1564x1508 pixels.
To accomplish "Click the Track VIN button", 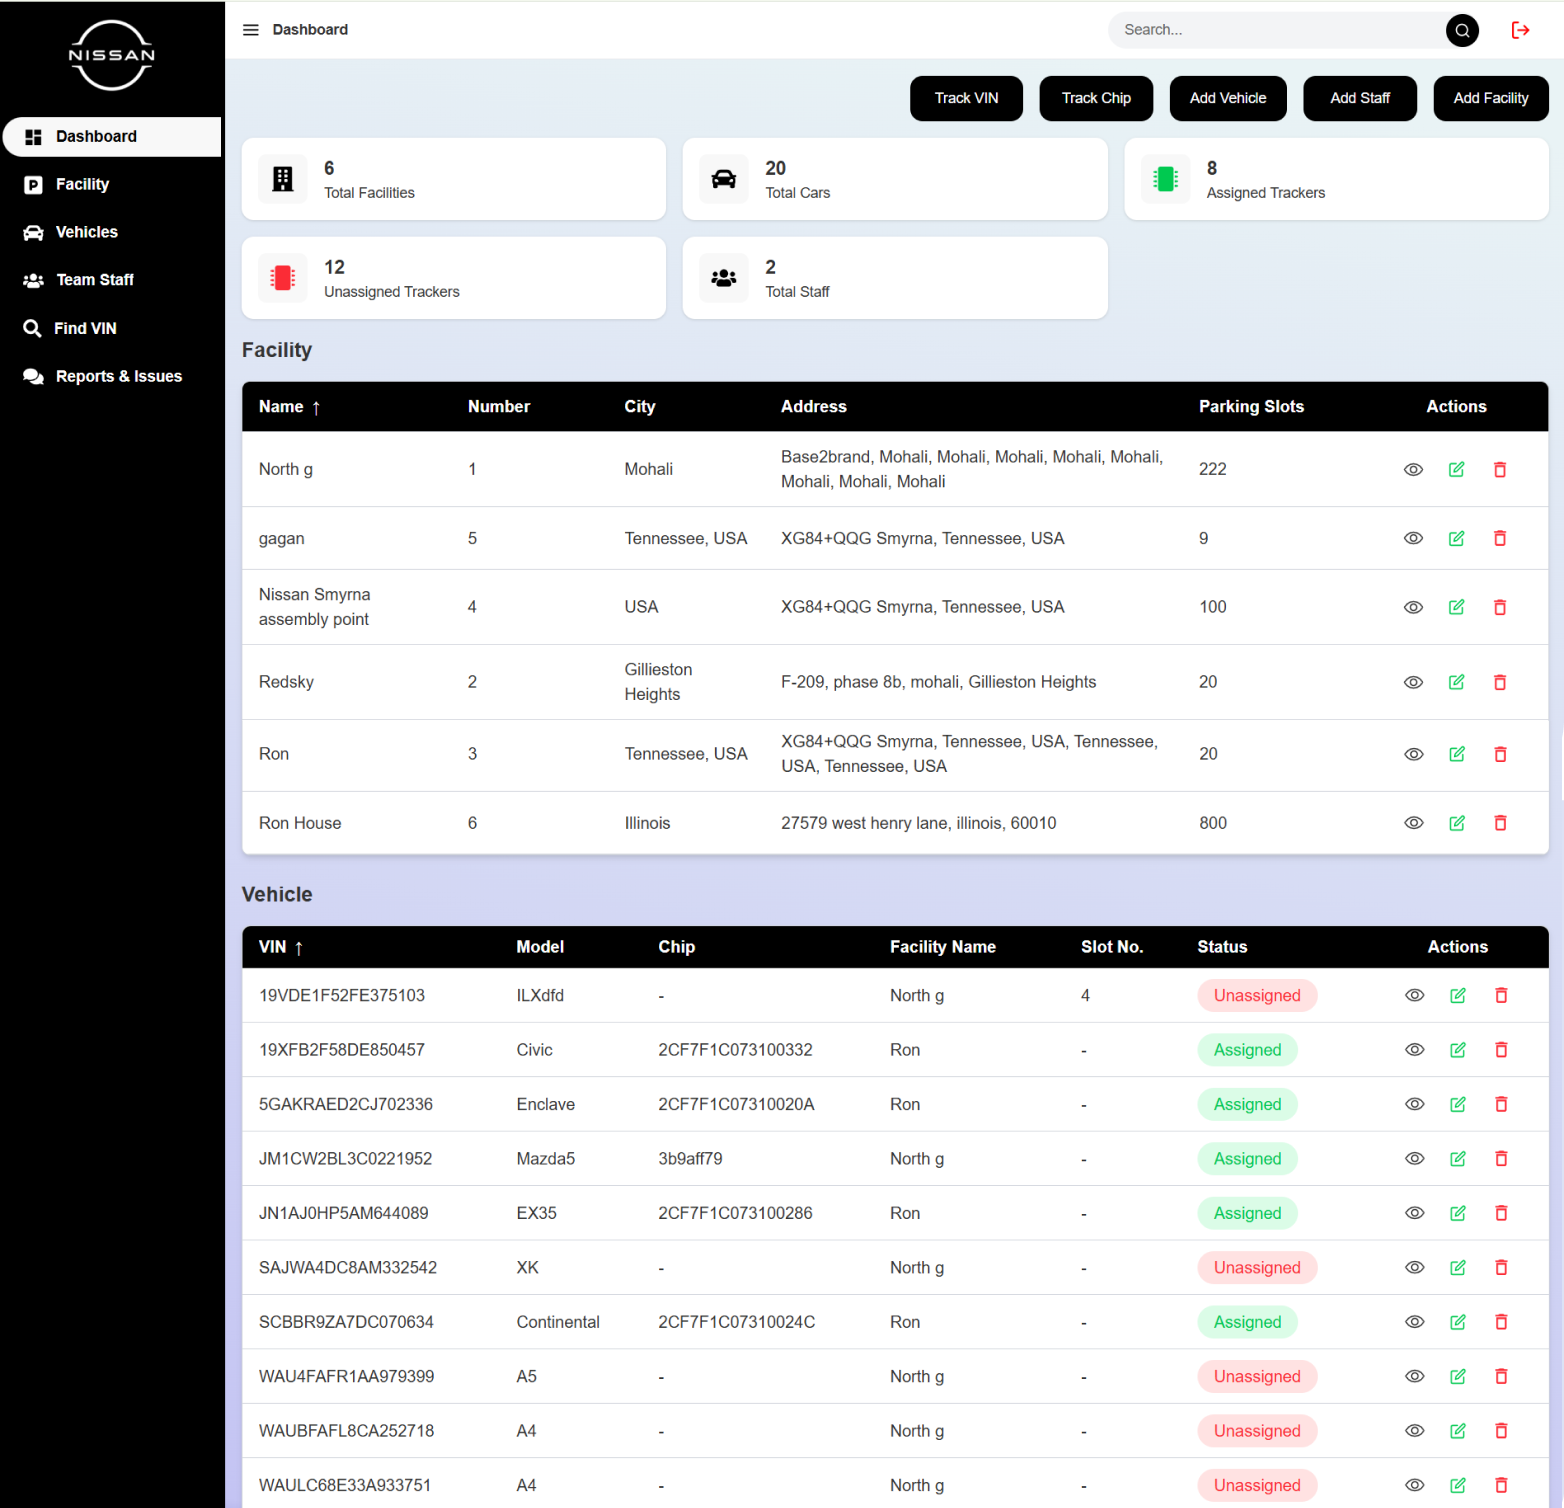I will tap(966, 98).
